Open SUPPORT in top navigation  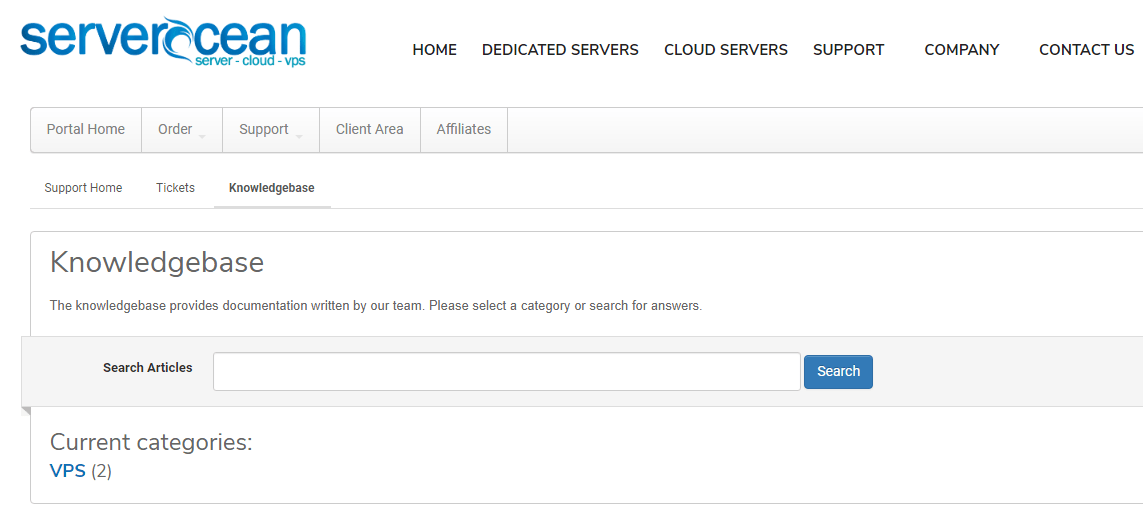click(849, 50)
